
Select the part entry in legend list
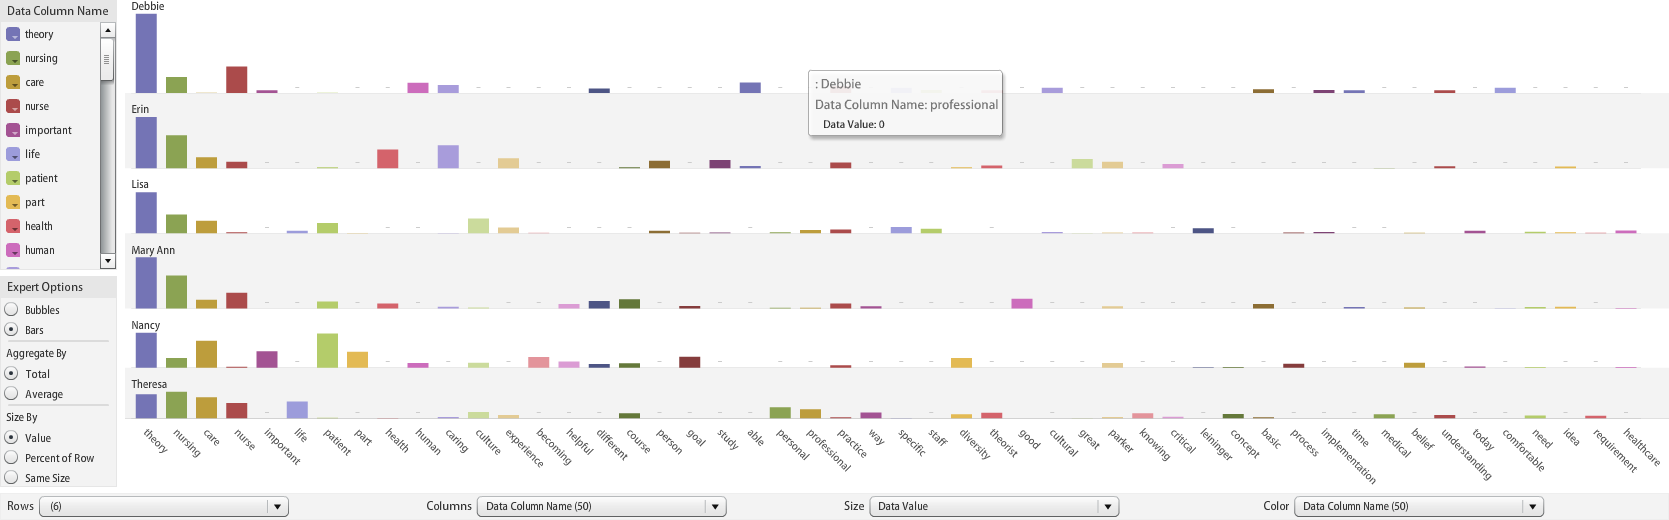[x=35, y=202]
